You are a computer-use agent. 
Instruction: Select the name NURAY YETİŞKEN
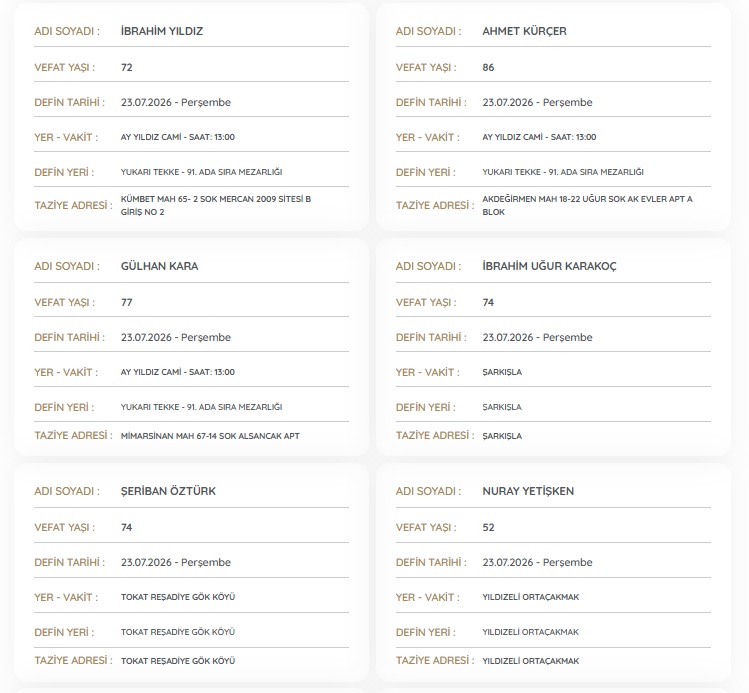528,491
